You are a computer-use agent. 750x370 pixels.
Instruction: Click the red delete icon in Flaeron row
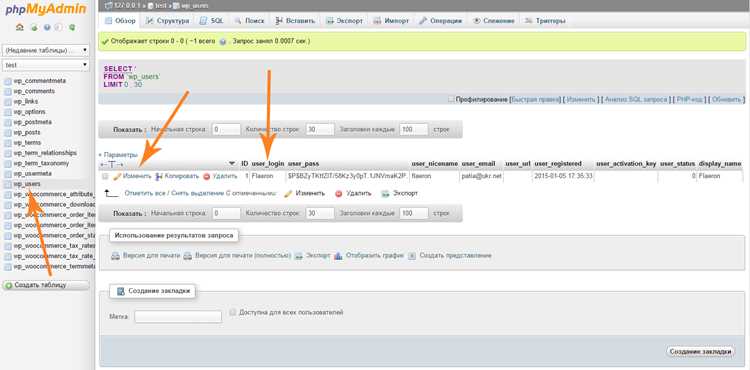[206, 176]
